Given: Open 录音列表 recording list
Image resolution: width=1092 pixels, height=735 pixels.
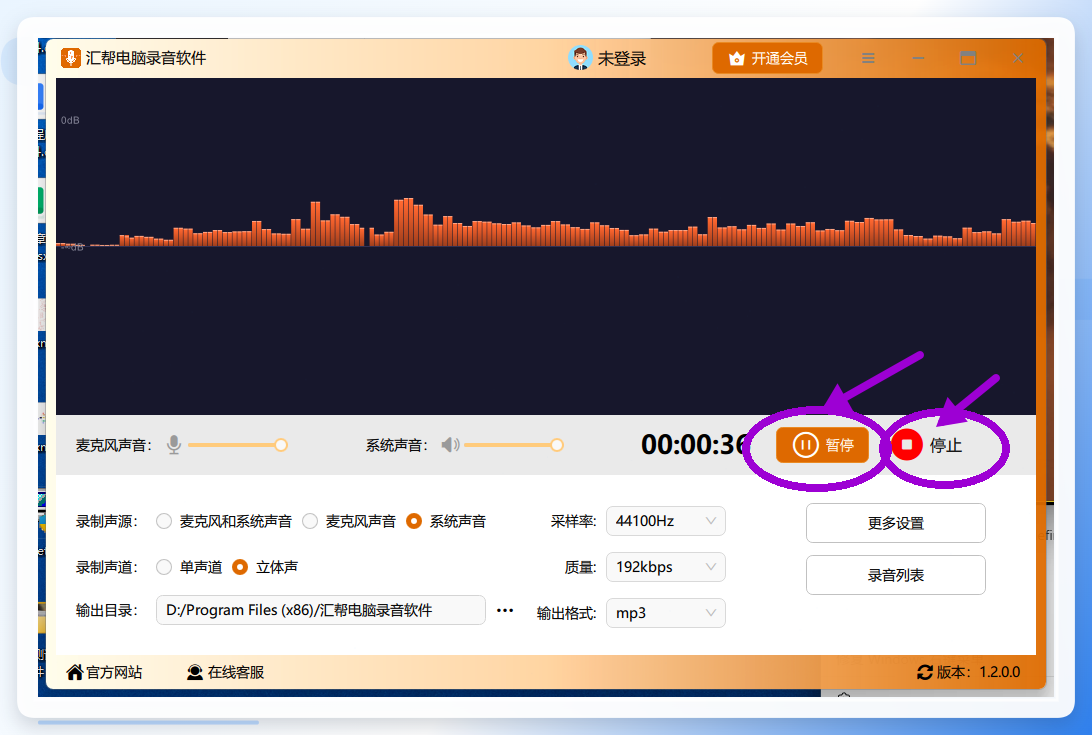Looking at the screenshot, I should pyautogui.click(x=896, y=575).
